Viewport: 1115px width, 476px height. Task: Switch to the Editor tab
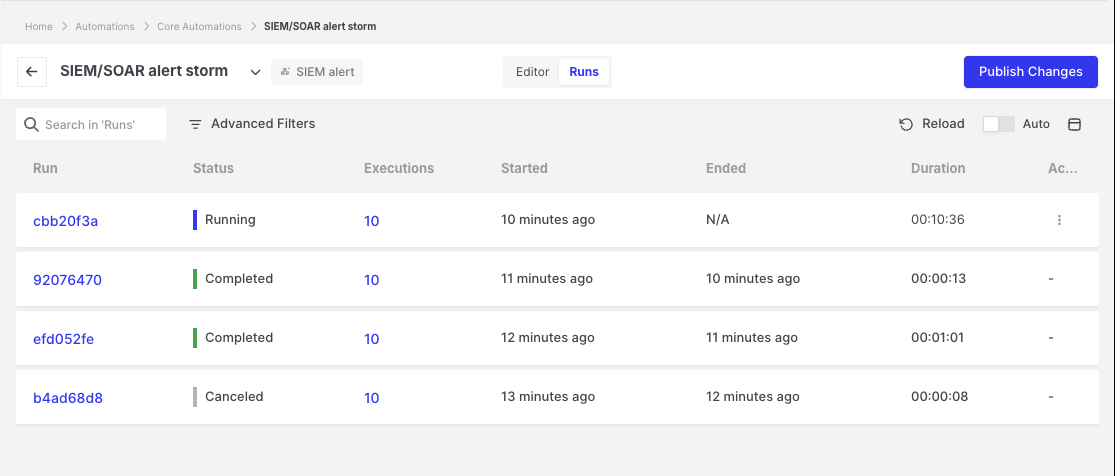(533, 72)
